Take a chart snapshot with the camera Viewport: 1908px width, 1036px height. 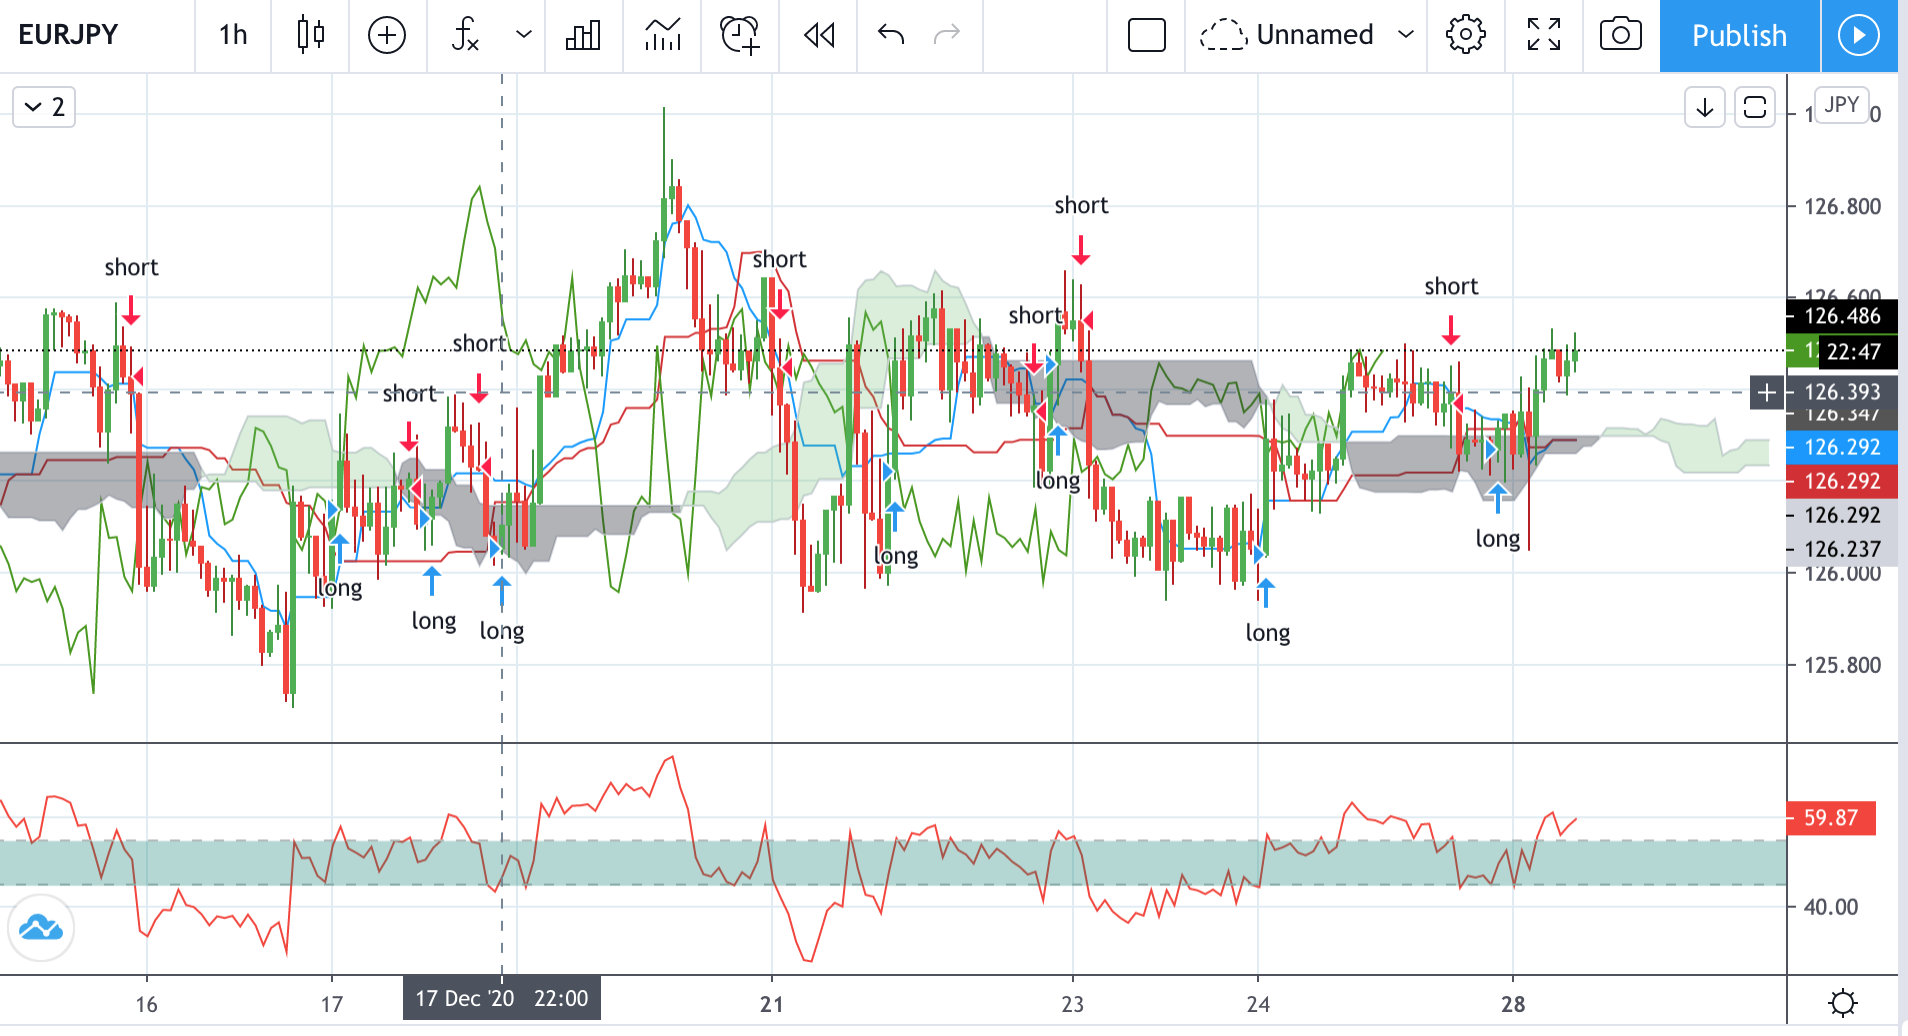[1621, 35]
